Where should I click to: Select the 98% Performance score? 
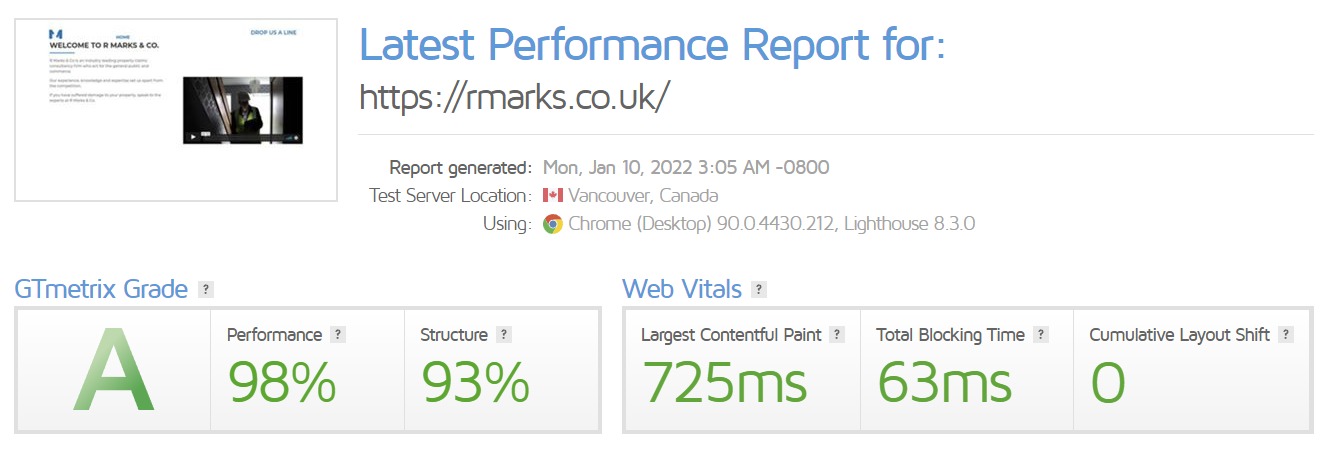282,383
